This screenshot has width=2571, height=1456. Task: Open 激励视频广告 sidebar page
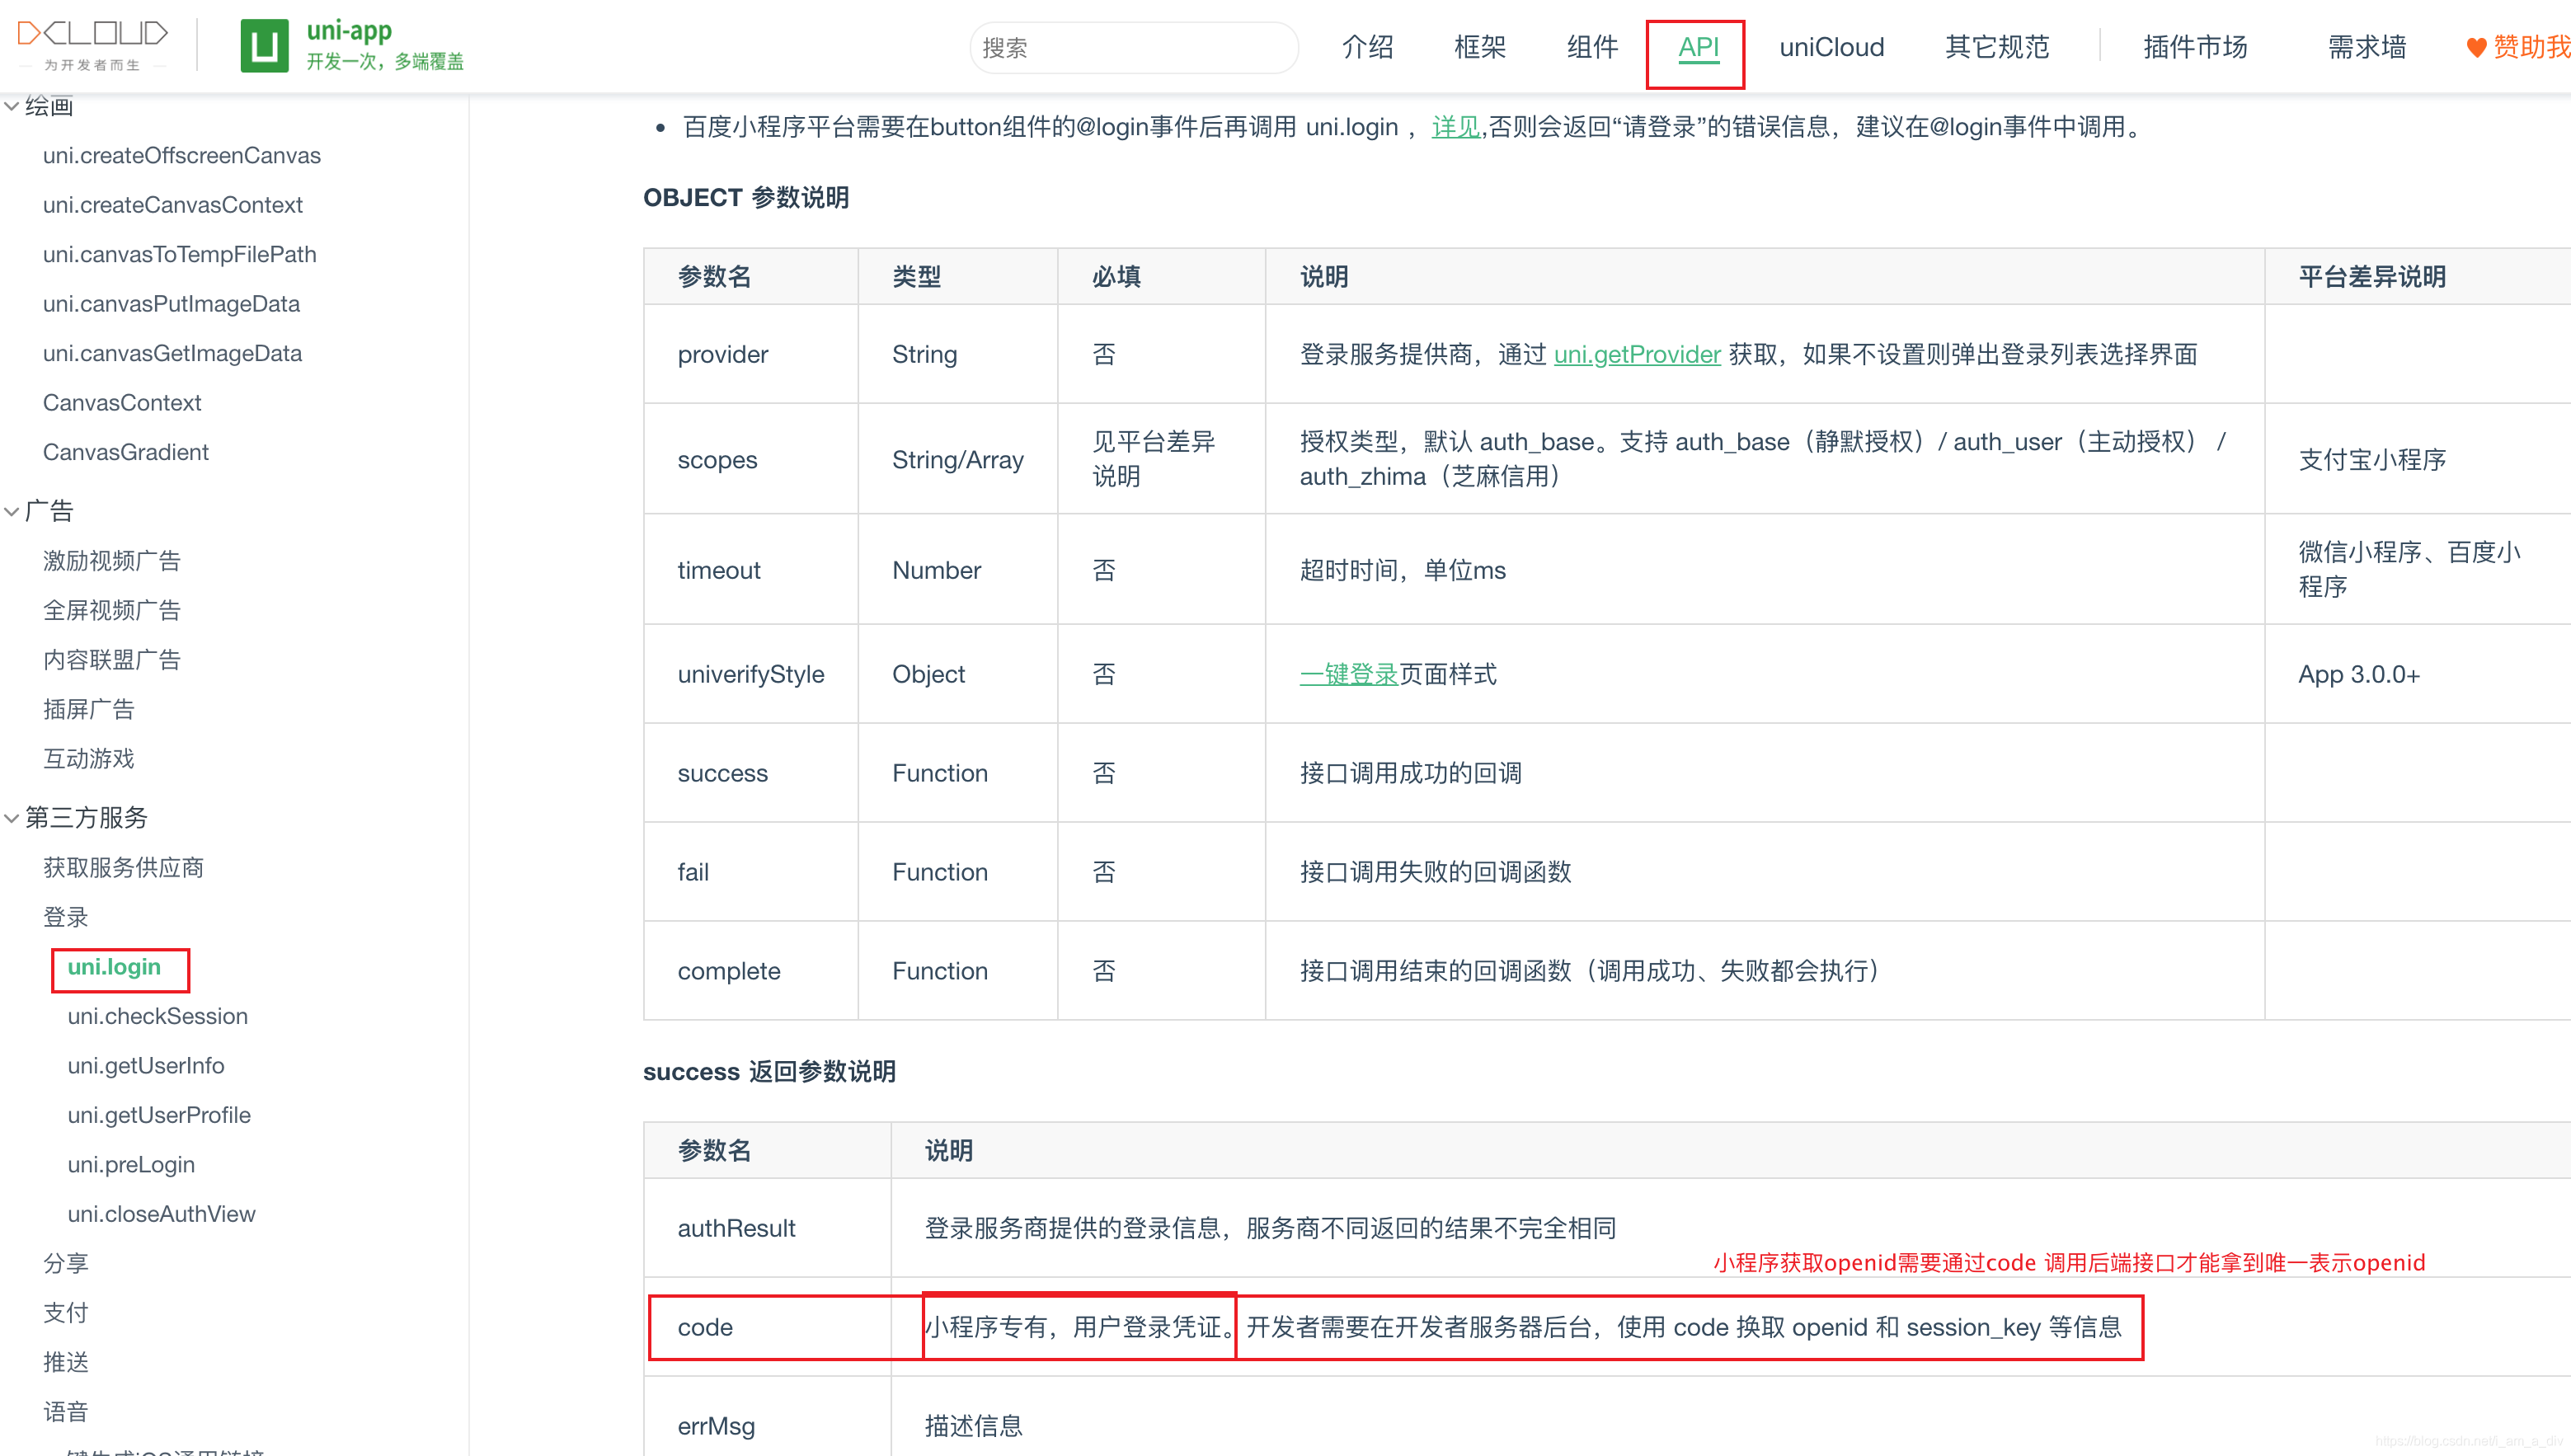pos(111,561)
